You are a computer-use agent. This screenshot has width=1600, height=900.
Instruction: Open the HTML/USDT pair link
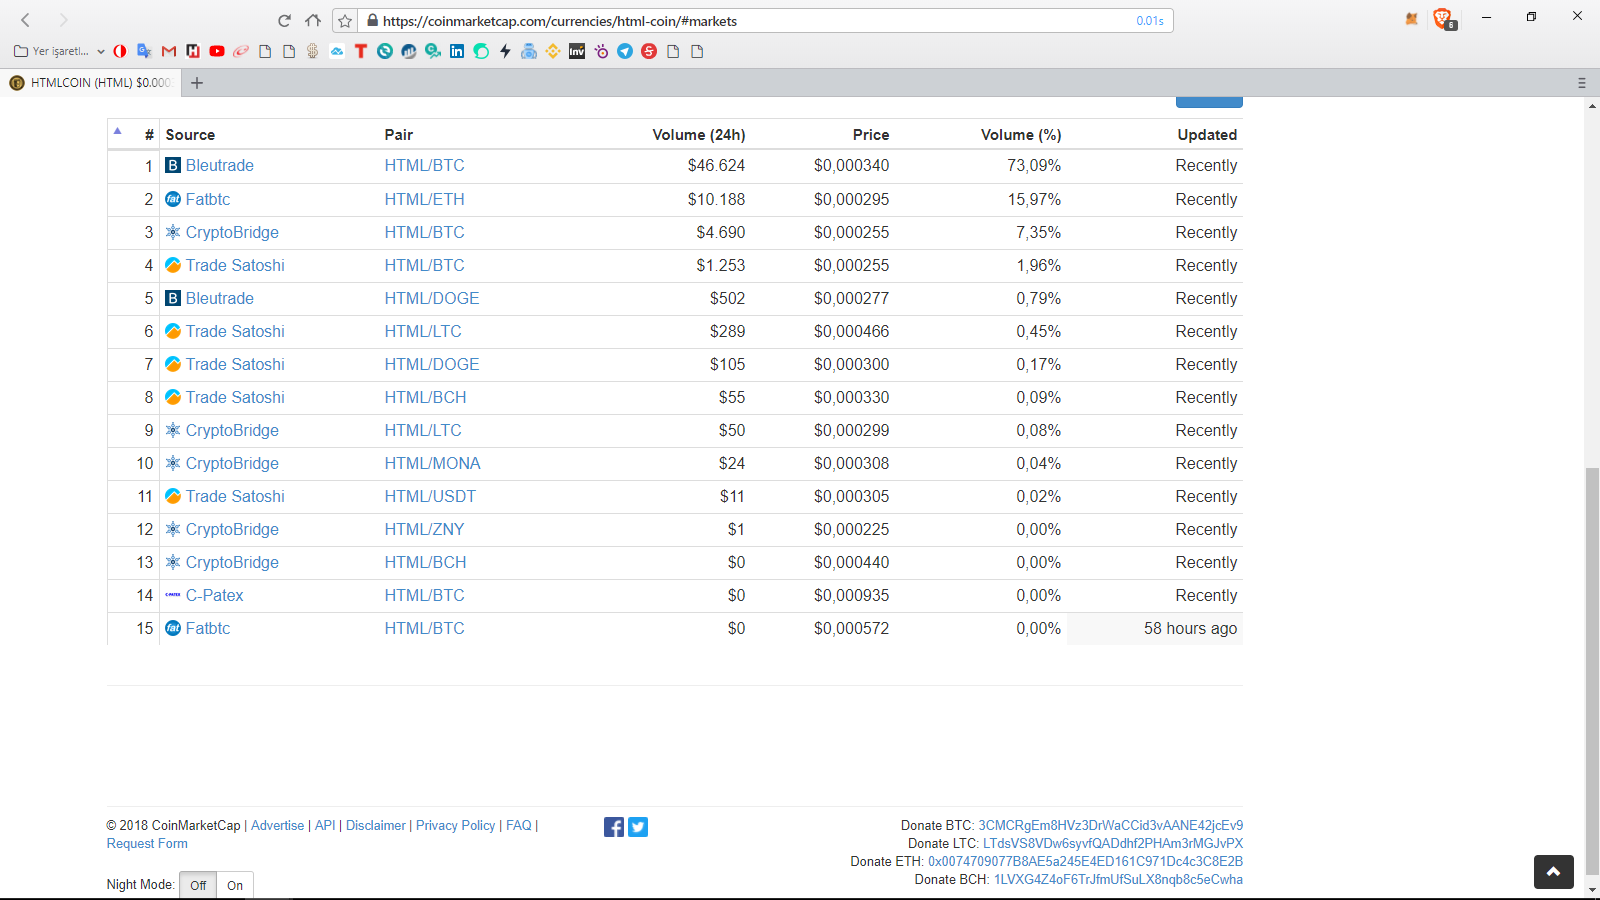click(430, 497)
